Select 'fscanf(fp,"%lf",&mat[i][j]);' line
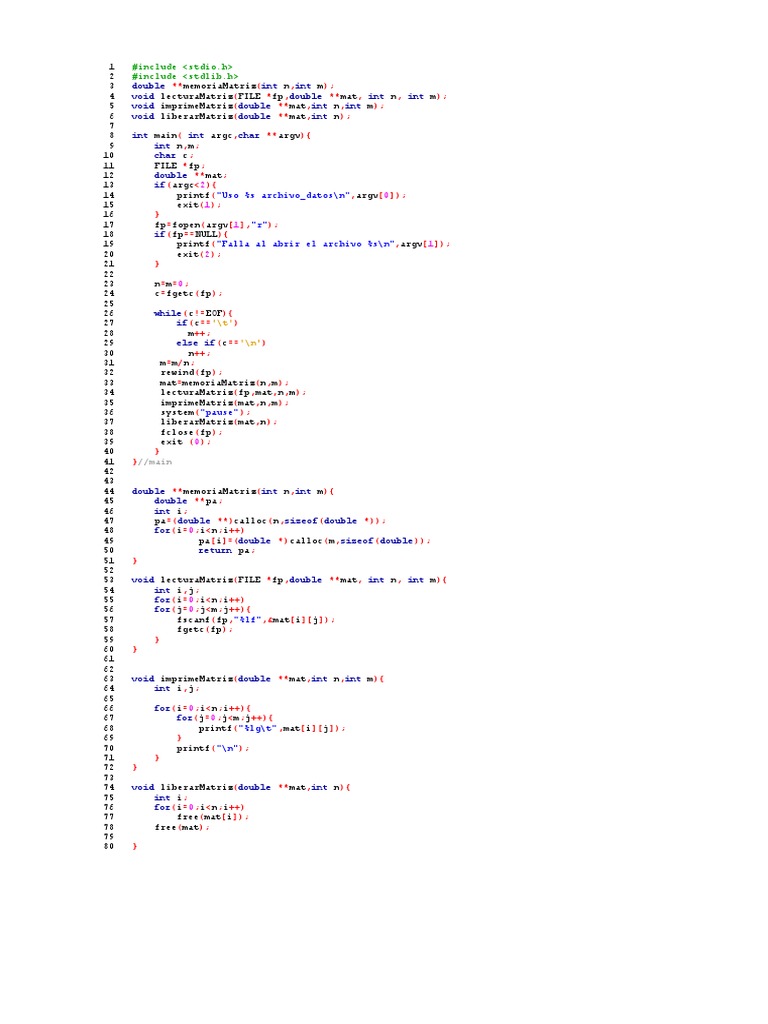Image resolution: width=768 pixels, height=1024 pixels. pyautogui.click(x=255, y=620)
